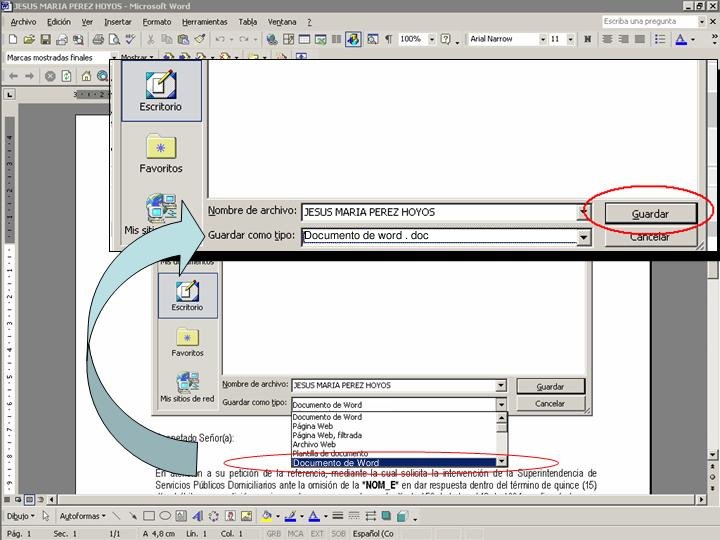Click the Copy icon in toolbar
This screenshot has height=540, width=720.
167,39
